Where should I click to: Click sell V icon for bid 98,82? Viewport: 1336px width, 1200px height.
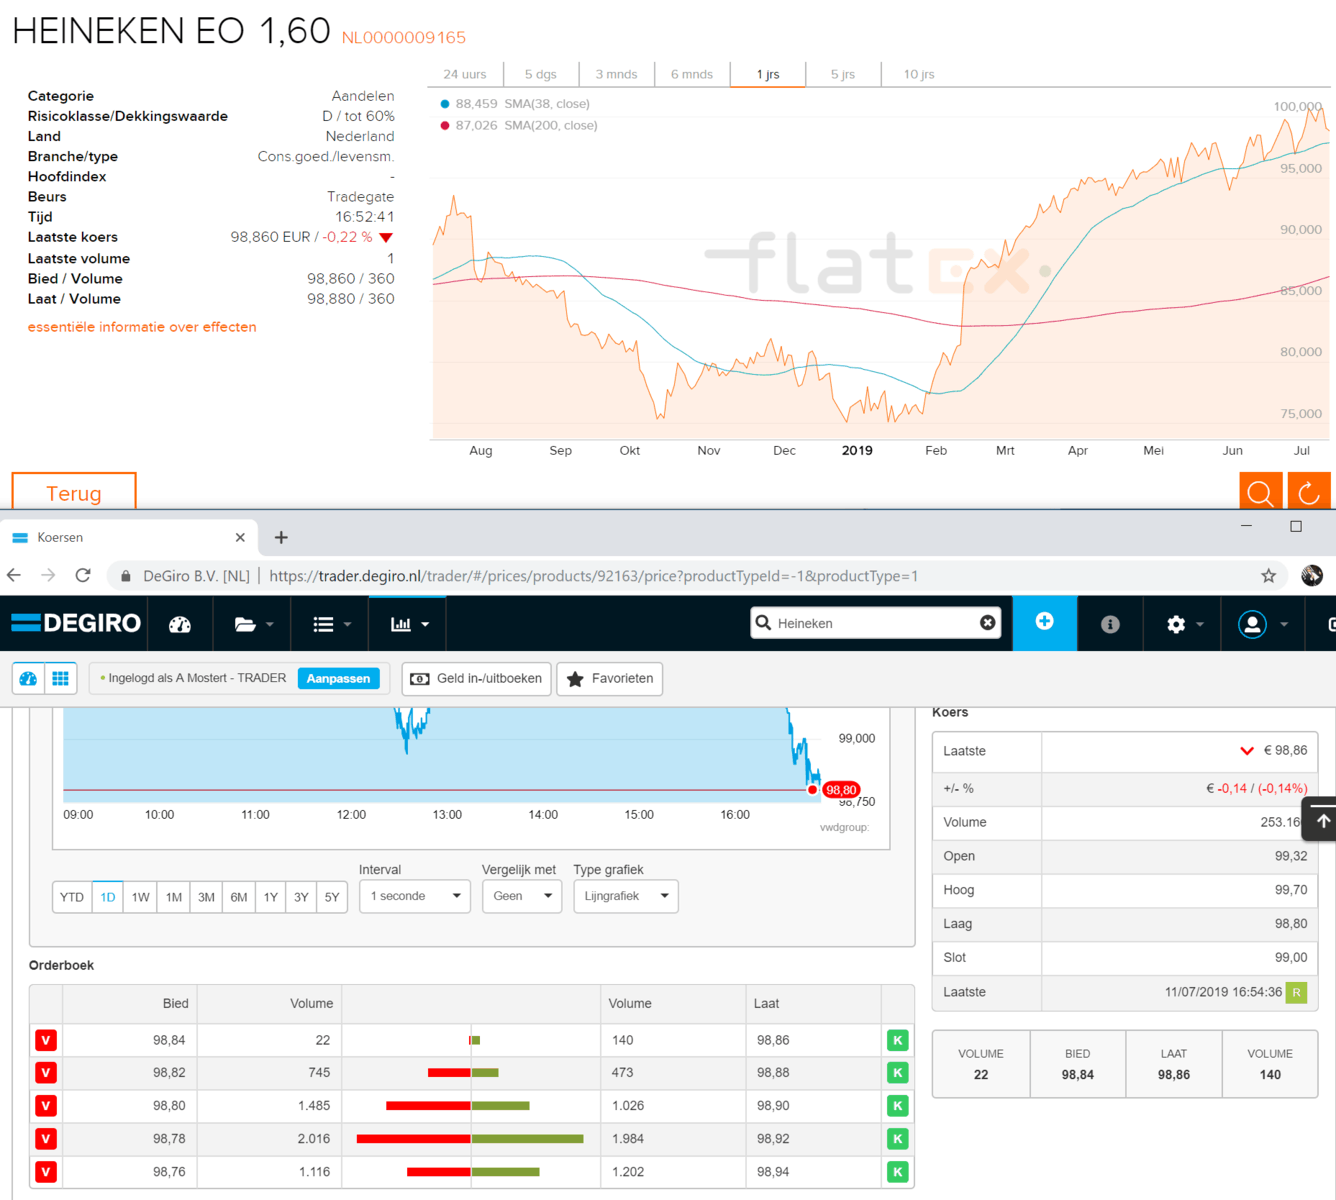tap(46, 1073)
